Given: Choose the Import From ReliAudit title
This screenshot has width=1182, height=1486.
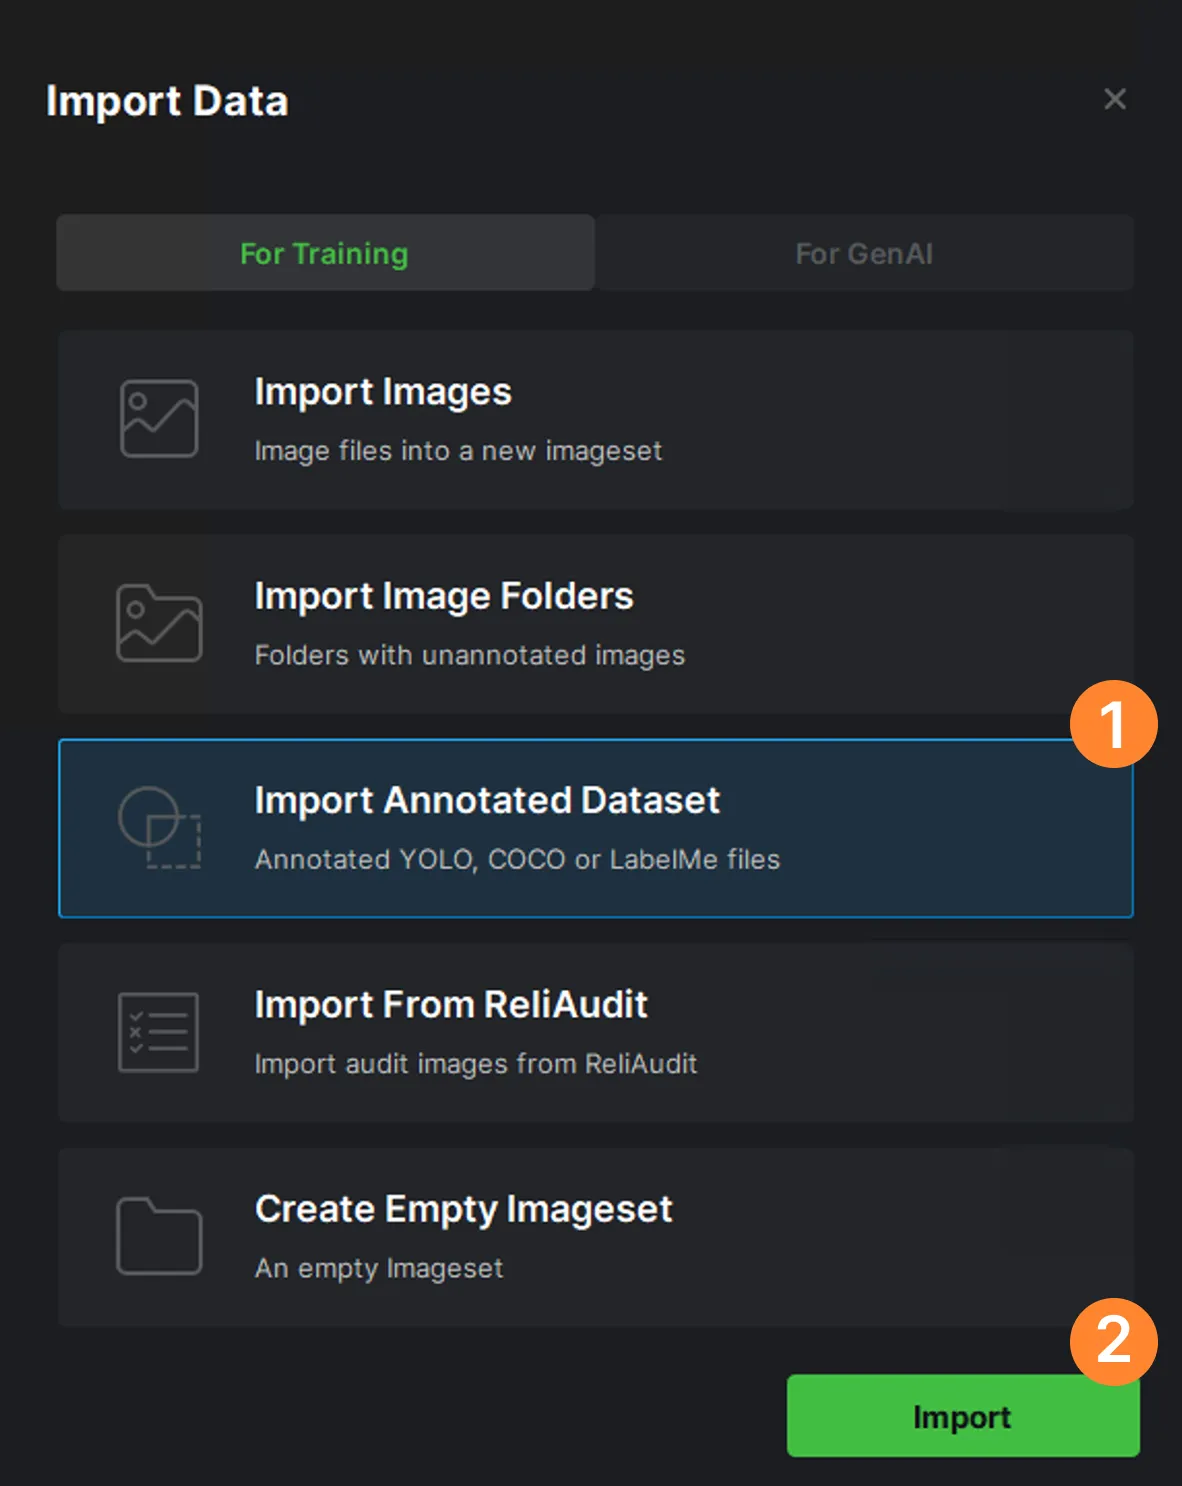Looking at the screenshot, I should point(451,1004).
